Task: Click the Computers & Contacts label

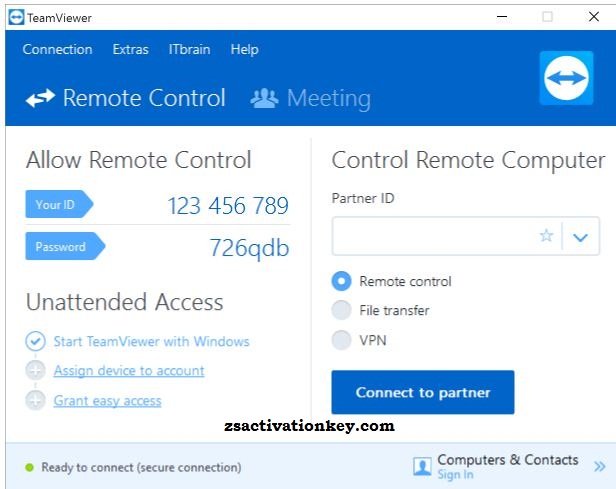Action: [508, 460]
